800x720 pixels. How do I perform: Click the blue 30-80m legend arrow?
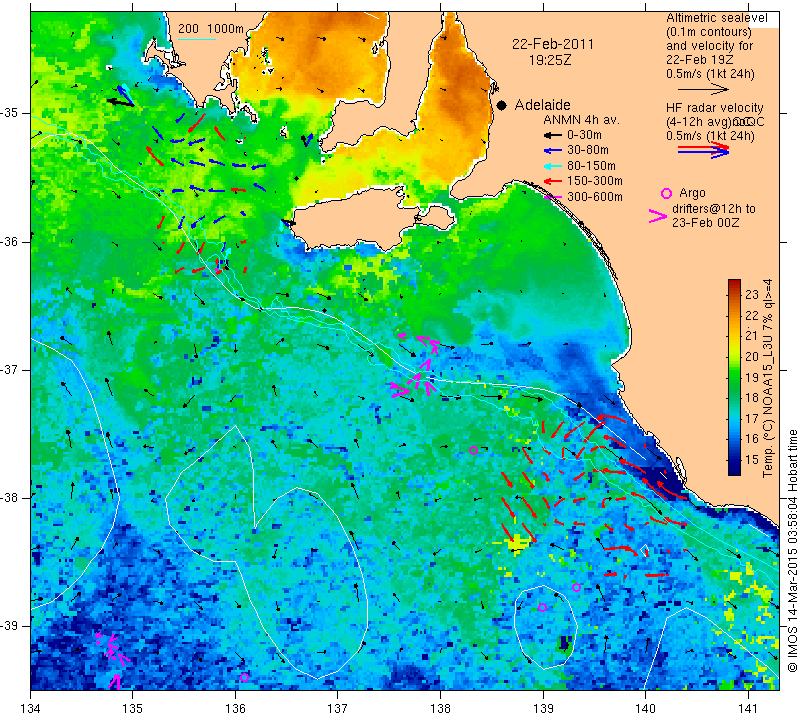click(x=552, y=151)
